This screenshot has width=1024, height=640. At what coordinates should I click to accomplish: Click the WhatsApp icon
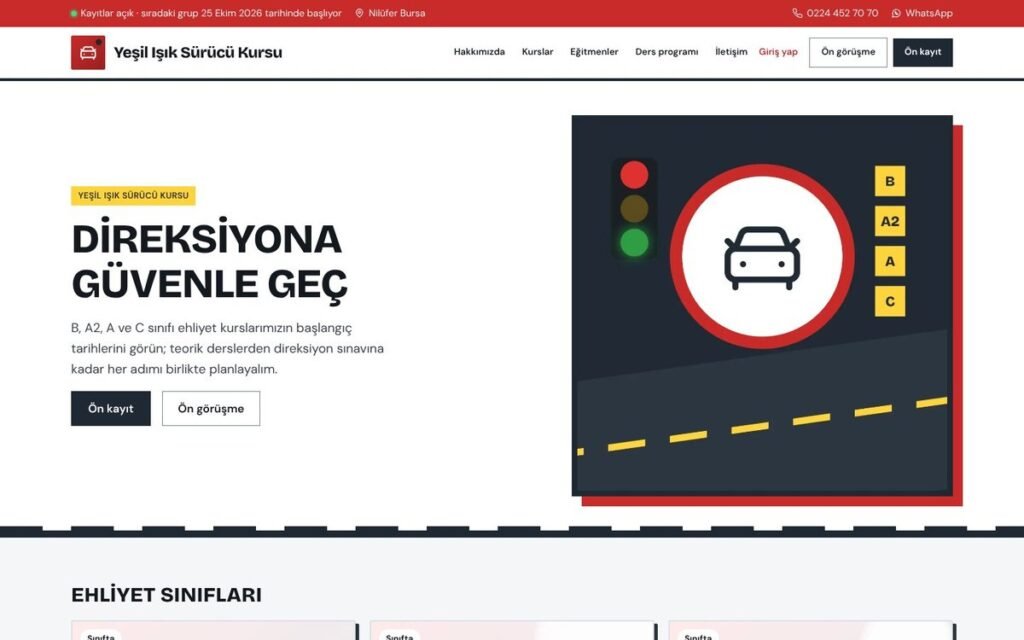(x=896, y=13)
